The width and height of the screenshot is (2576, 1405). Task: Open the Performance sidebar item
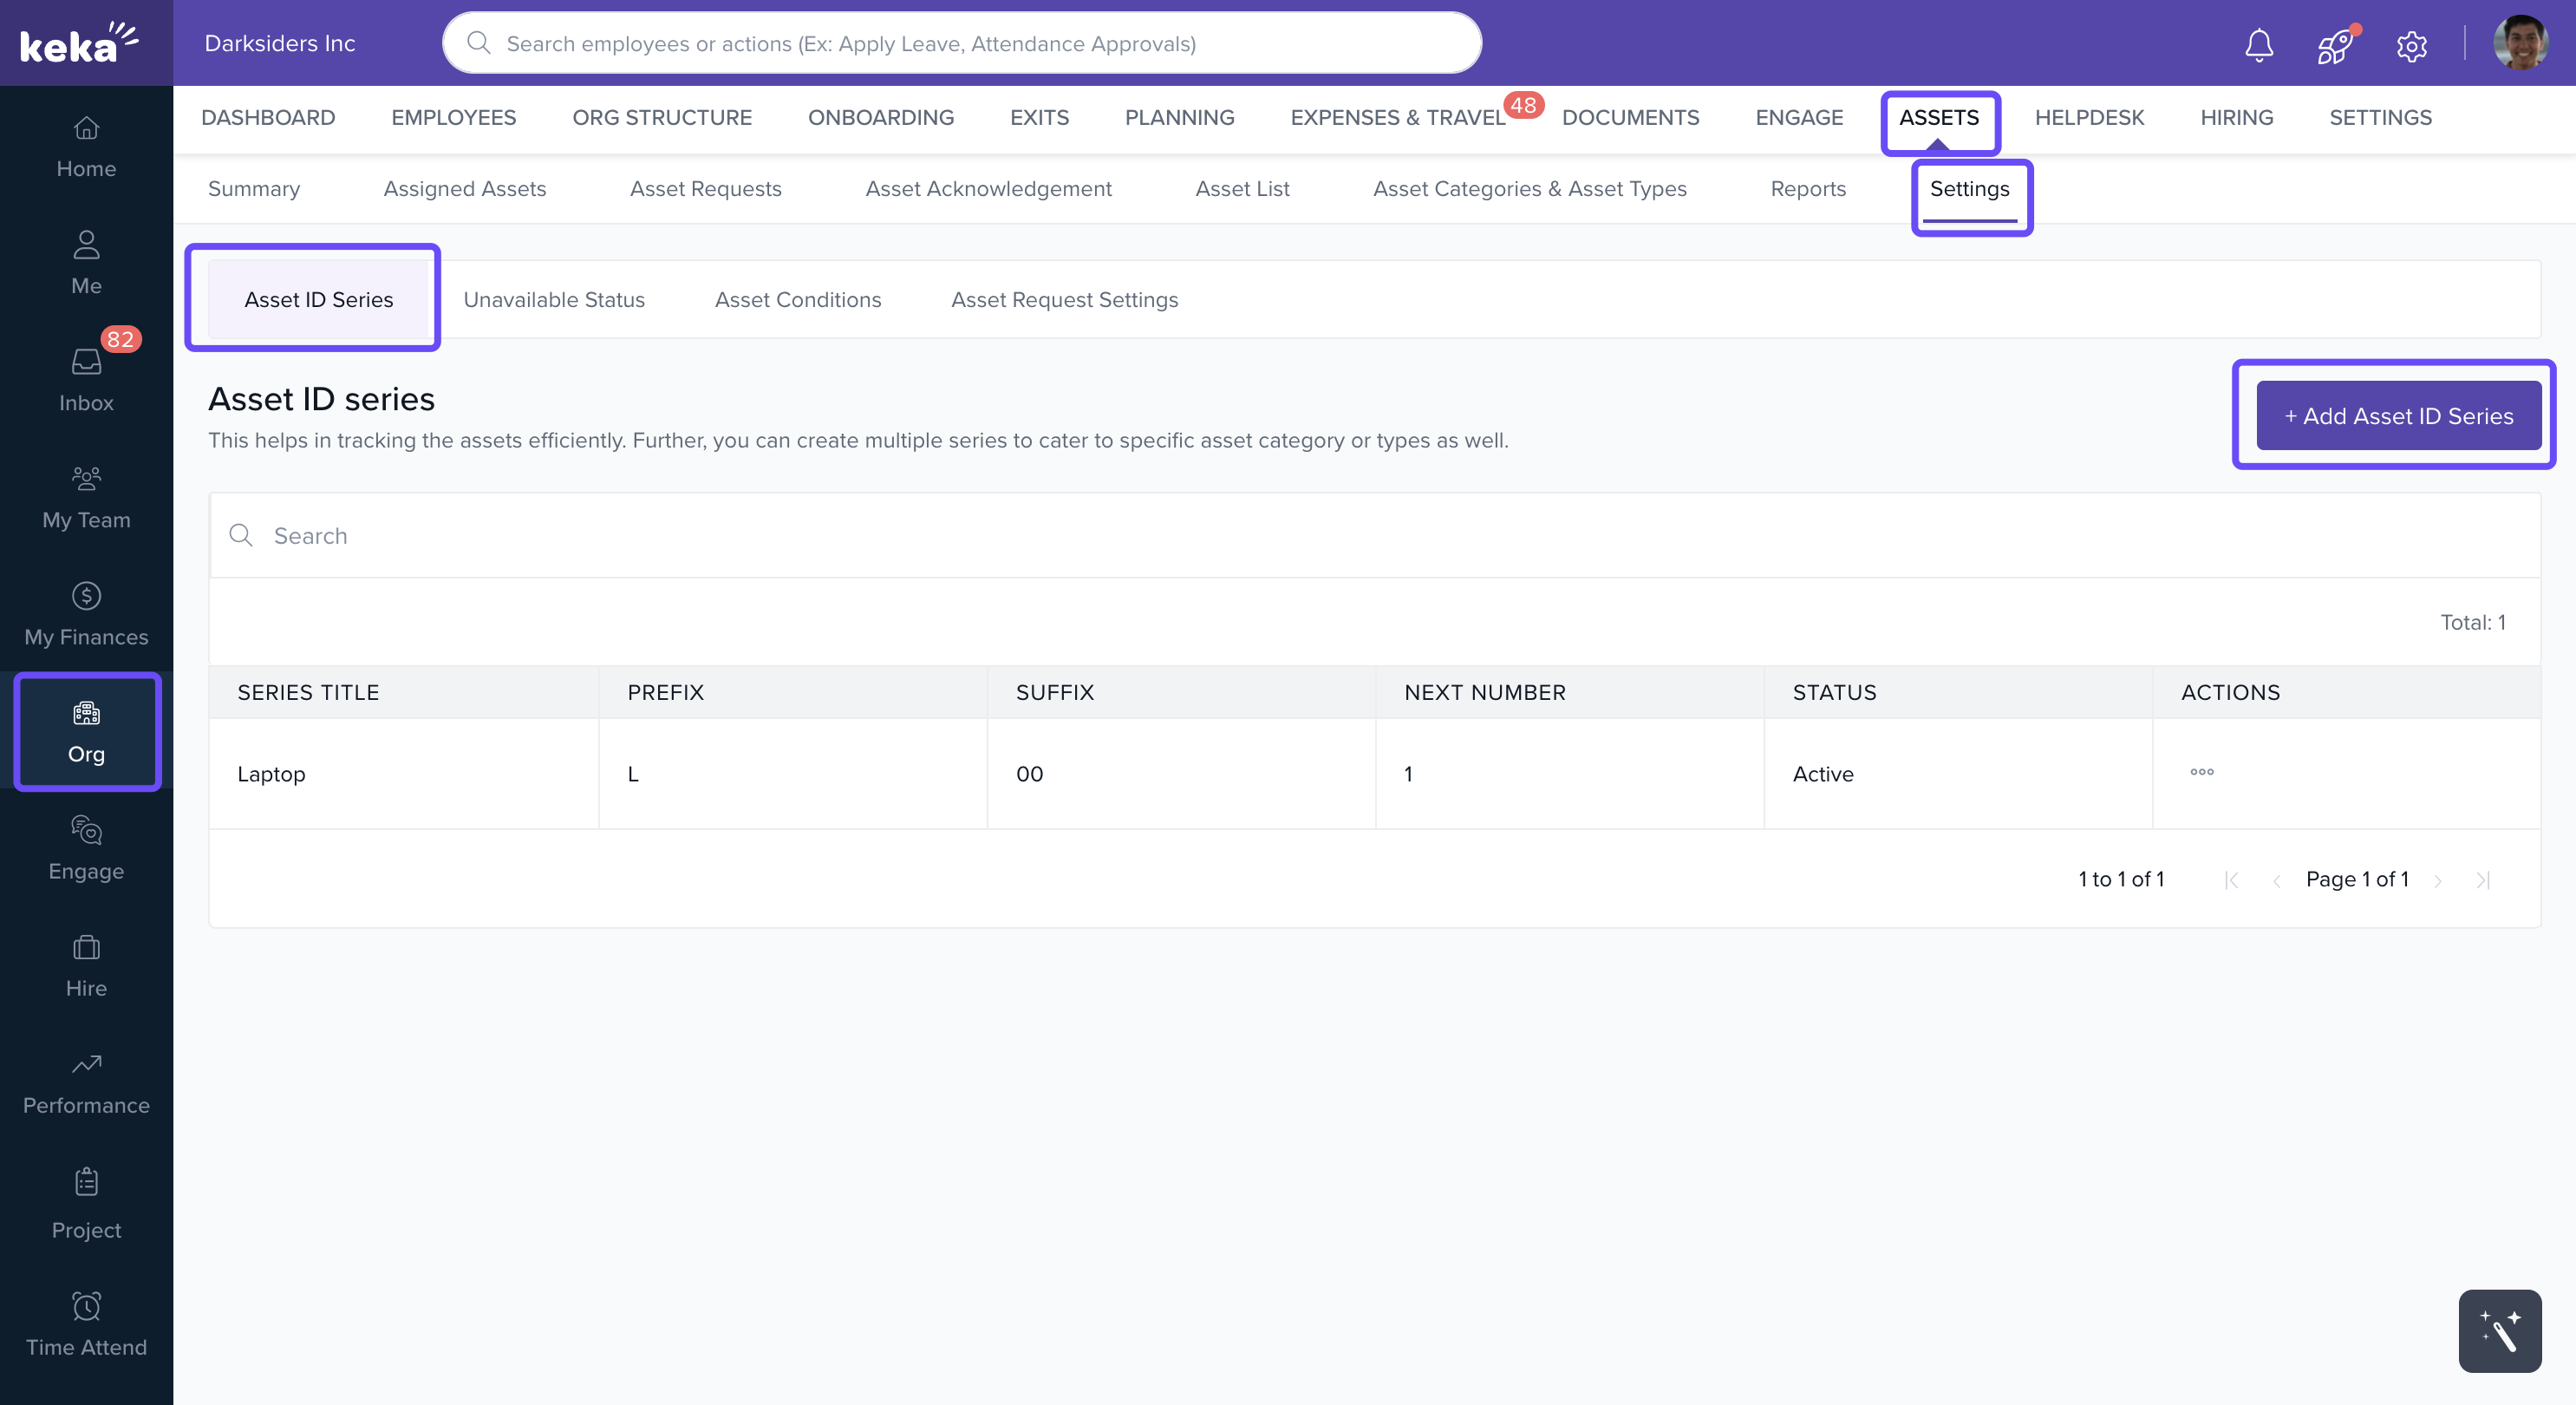tap(86, 1082)
